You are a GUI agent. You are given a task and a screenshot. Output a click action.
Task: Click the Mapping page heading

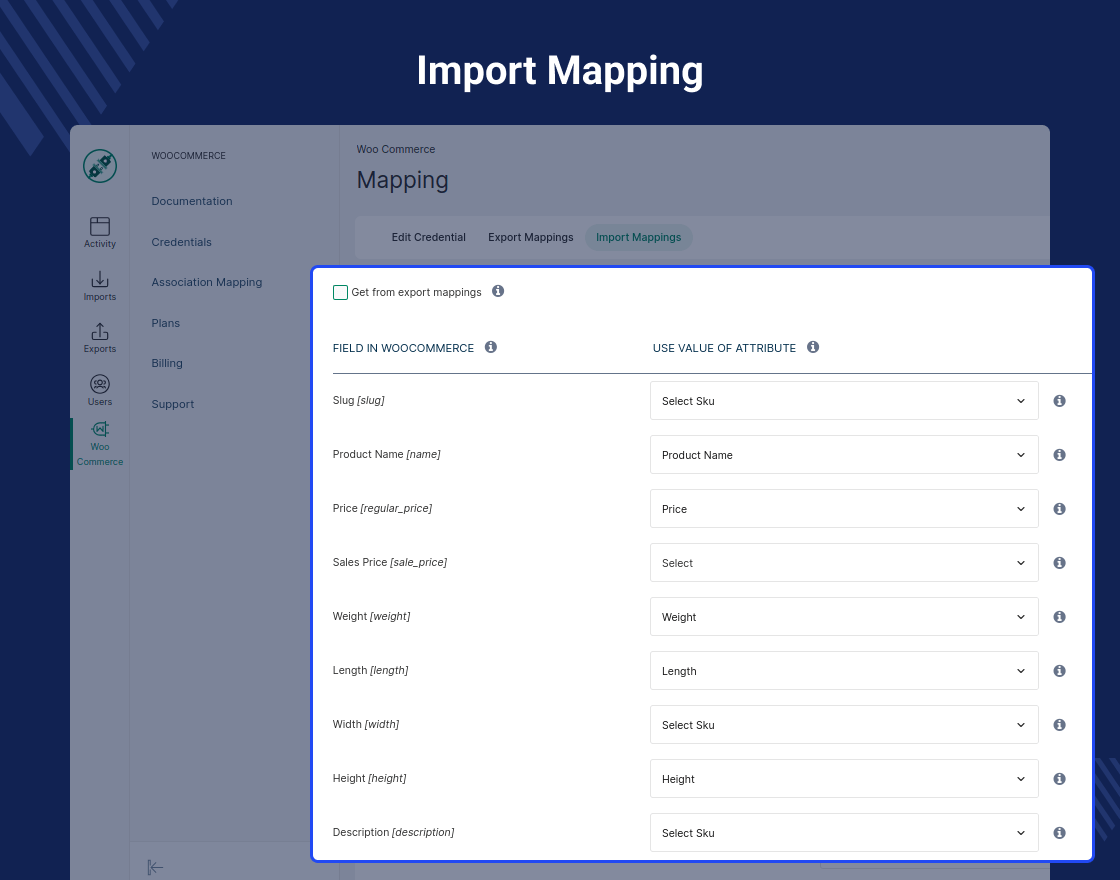[403, 180]
